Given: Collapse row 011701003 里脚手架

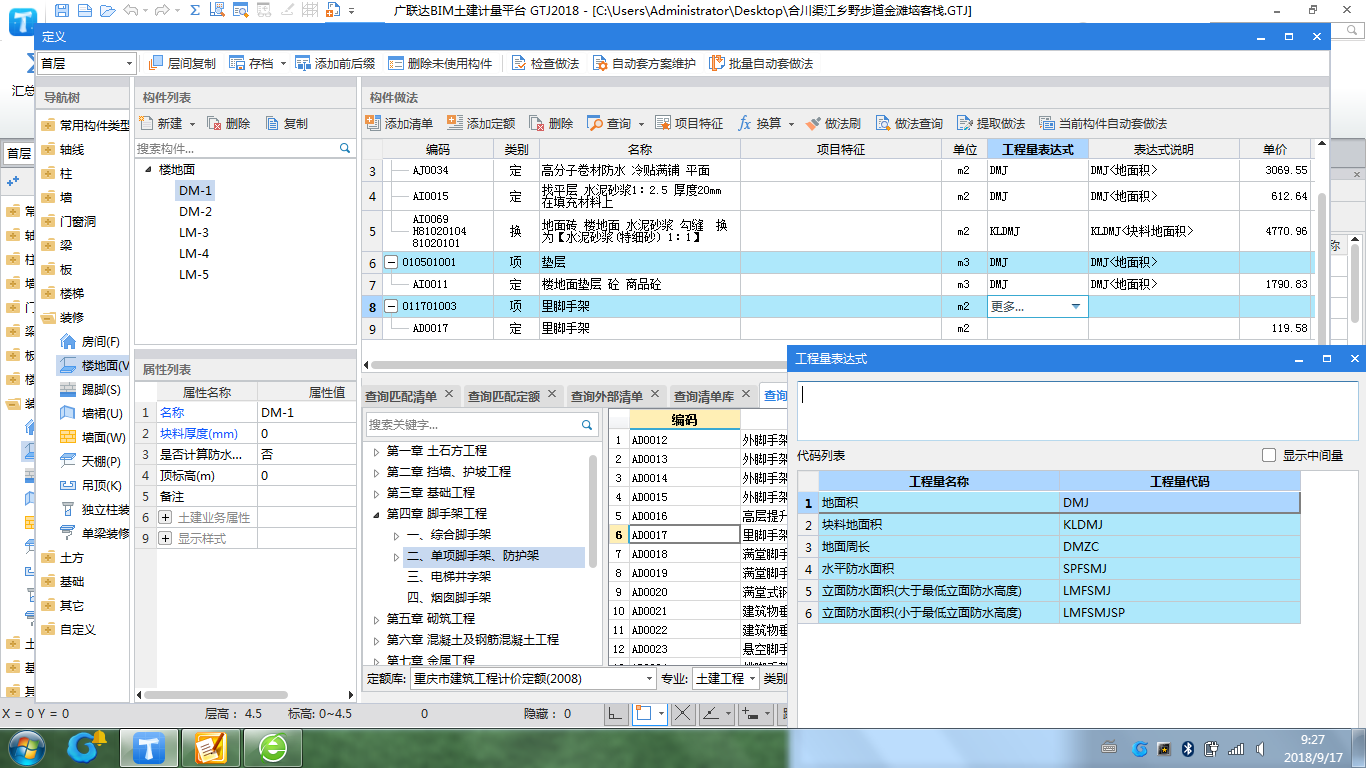Looking at the screenshot, I should pos(391,307).
